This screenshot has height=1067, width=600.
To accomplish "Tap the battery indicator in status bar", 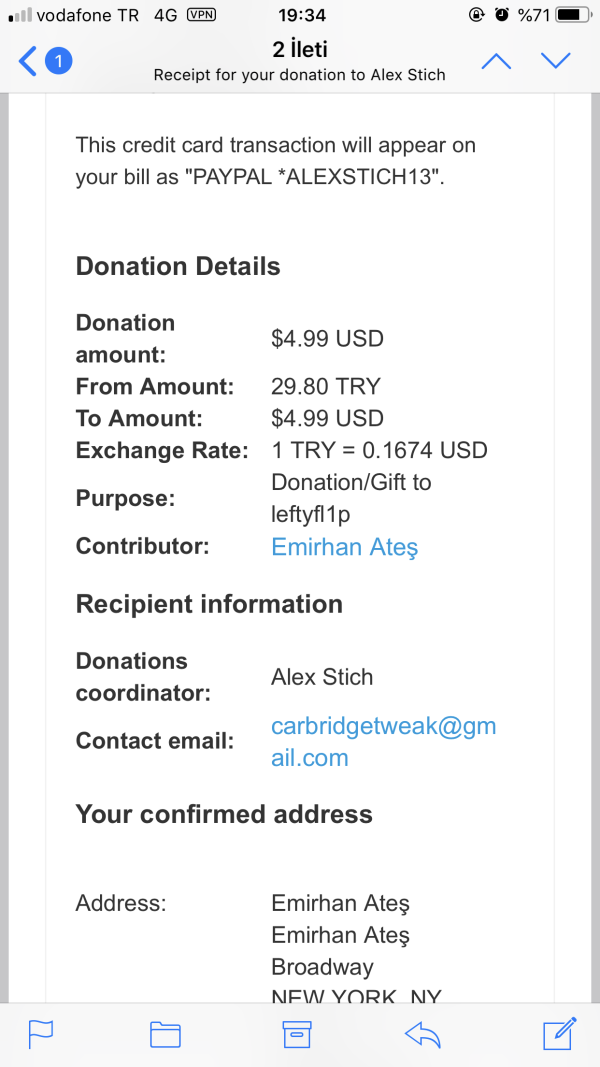I will coord(573,15).
